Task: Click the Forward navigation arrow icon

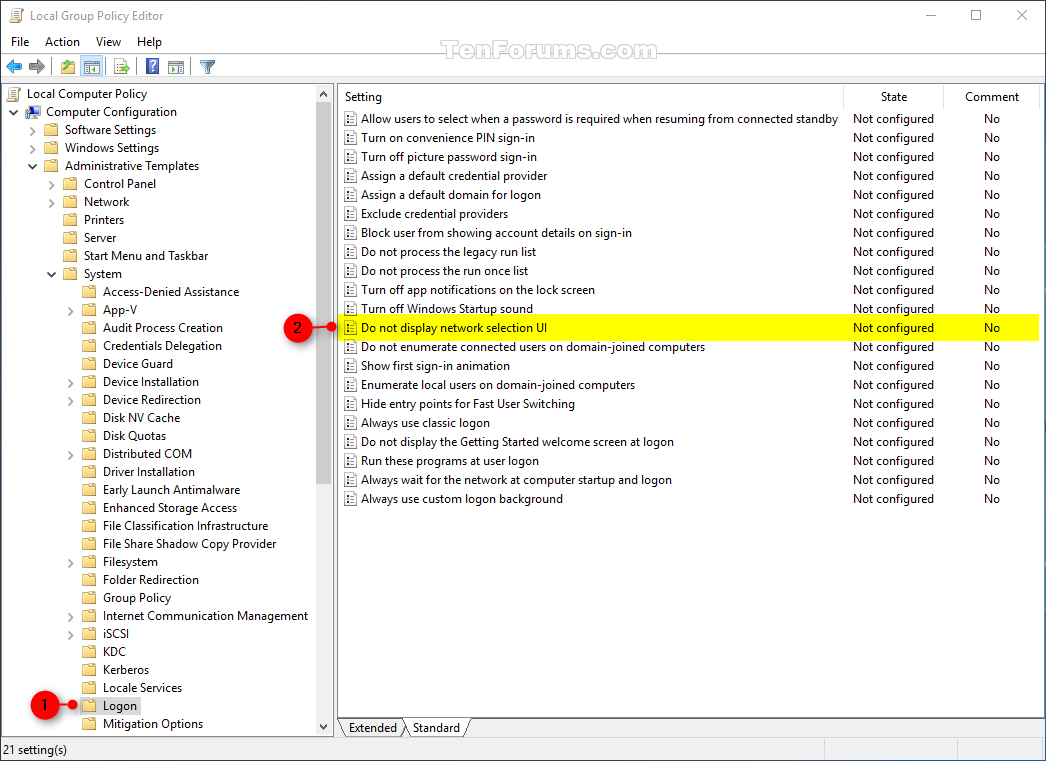Action: [x=37, y=66]
